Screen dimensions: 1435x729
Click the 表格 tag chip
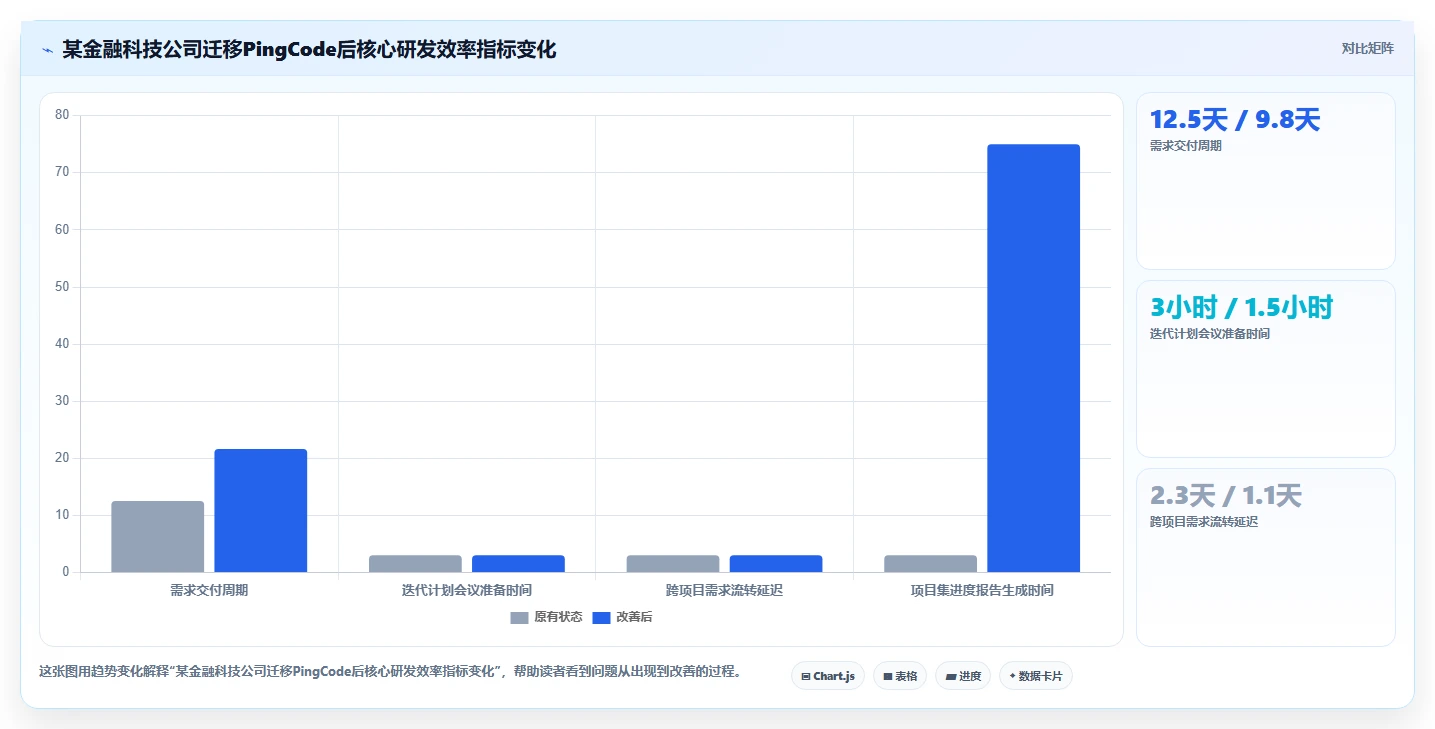tap(900, 676)
